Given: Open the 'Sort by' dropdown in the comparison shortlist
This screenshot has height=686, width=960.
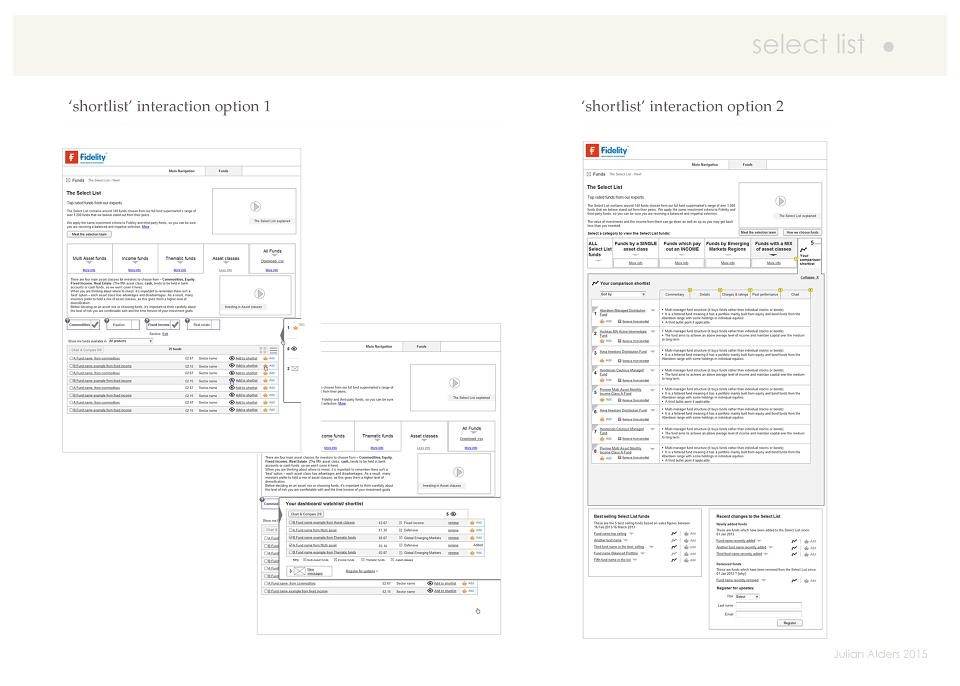Looking at the screenshot, I should pos(622,295).
